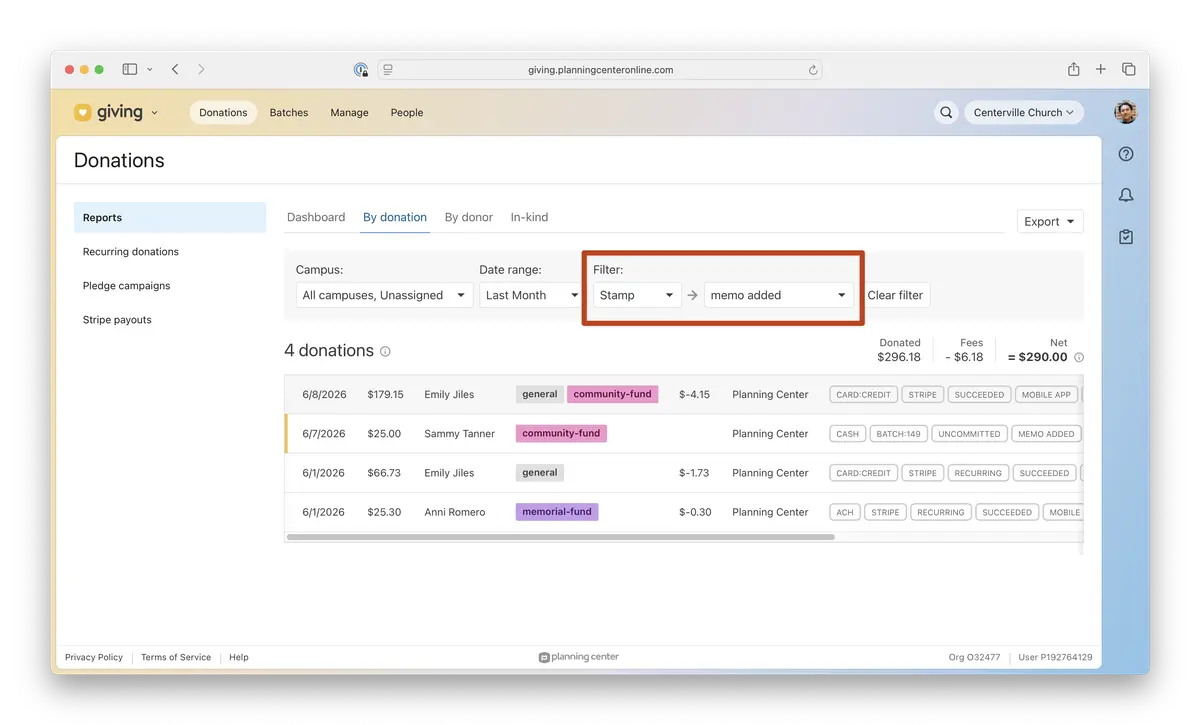Expand the Safari sidebar options chevron
Image resolution: width=1200 pixels, height=725 pixels.
tap(150, 69)
